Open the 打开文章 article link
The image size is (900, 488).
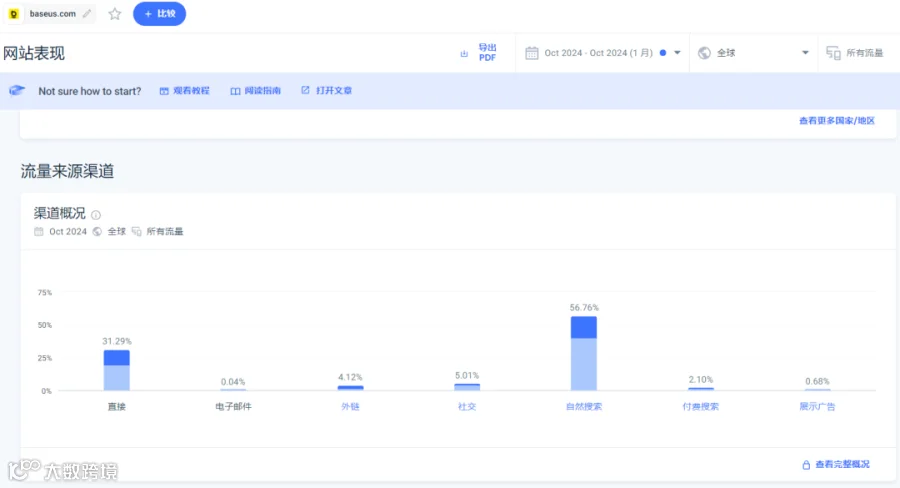click(327, 91)
